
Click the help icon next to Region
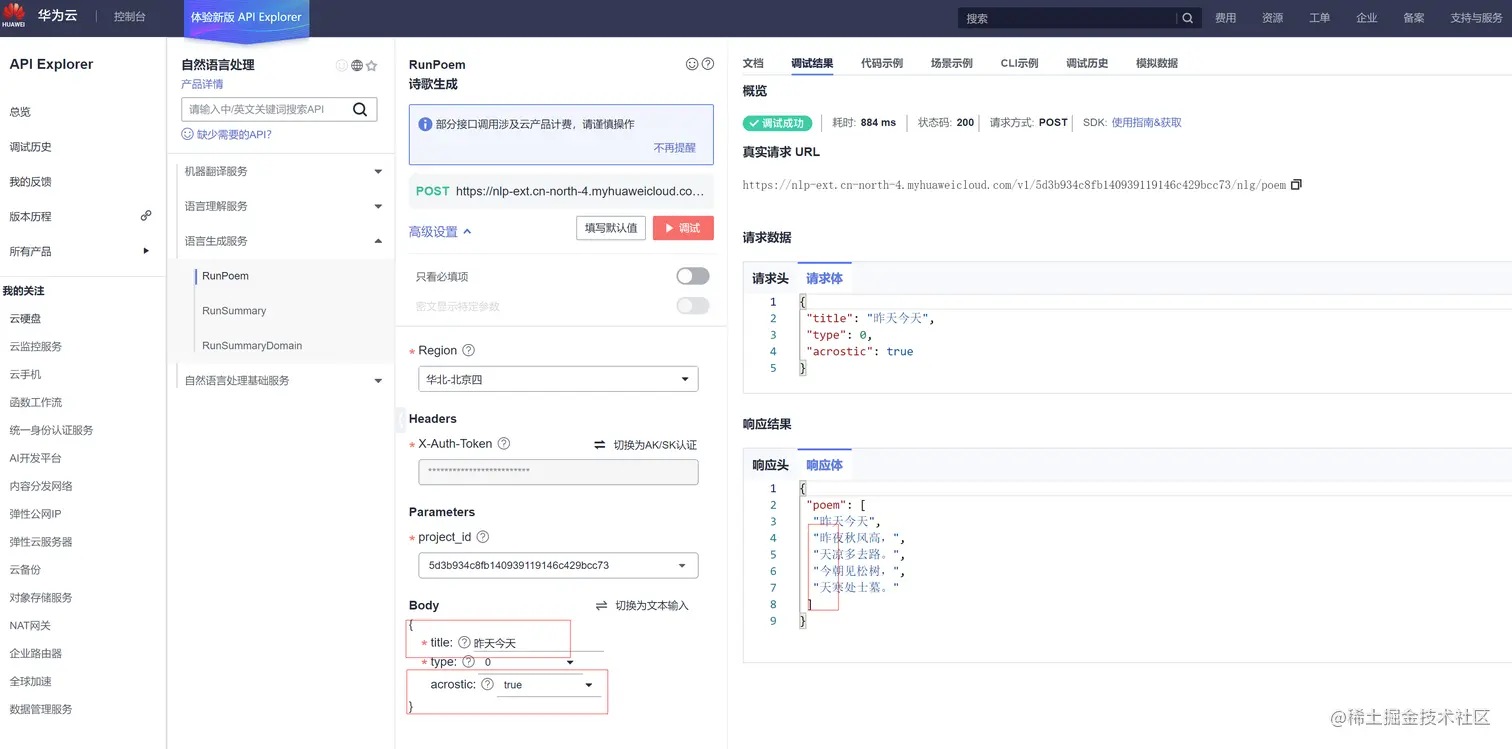click(x=468, y=350)
